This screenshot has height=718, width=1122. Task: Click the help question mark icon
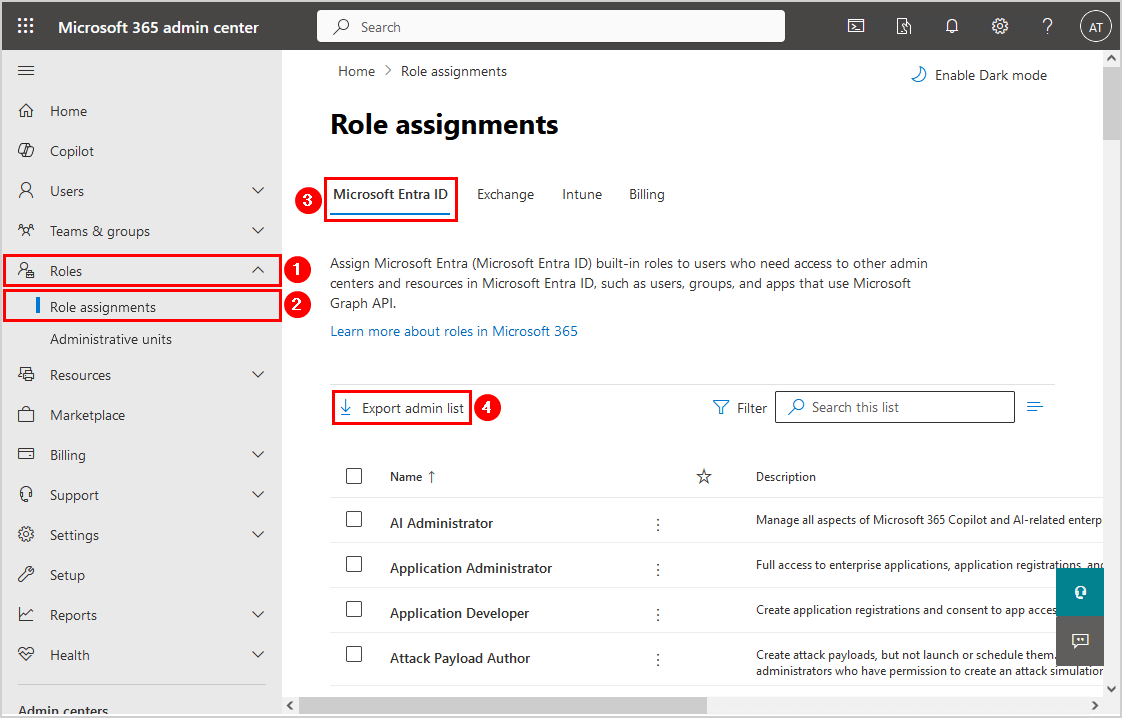pos(1047,27)
